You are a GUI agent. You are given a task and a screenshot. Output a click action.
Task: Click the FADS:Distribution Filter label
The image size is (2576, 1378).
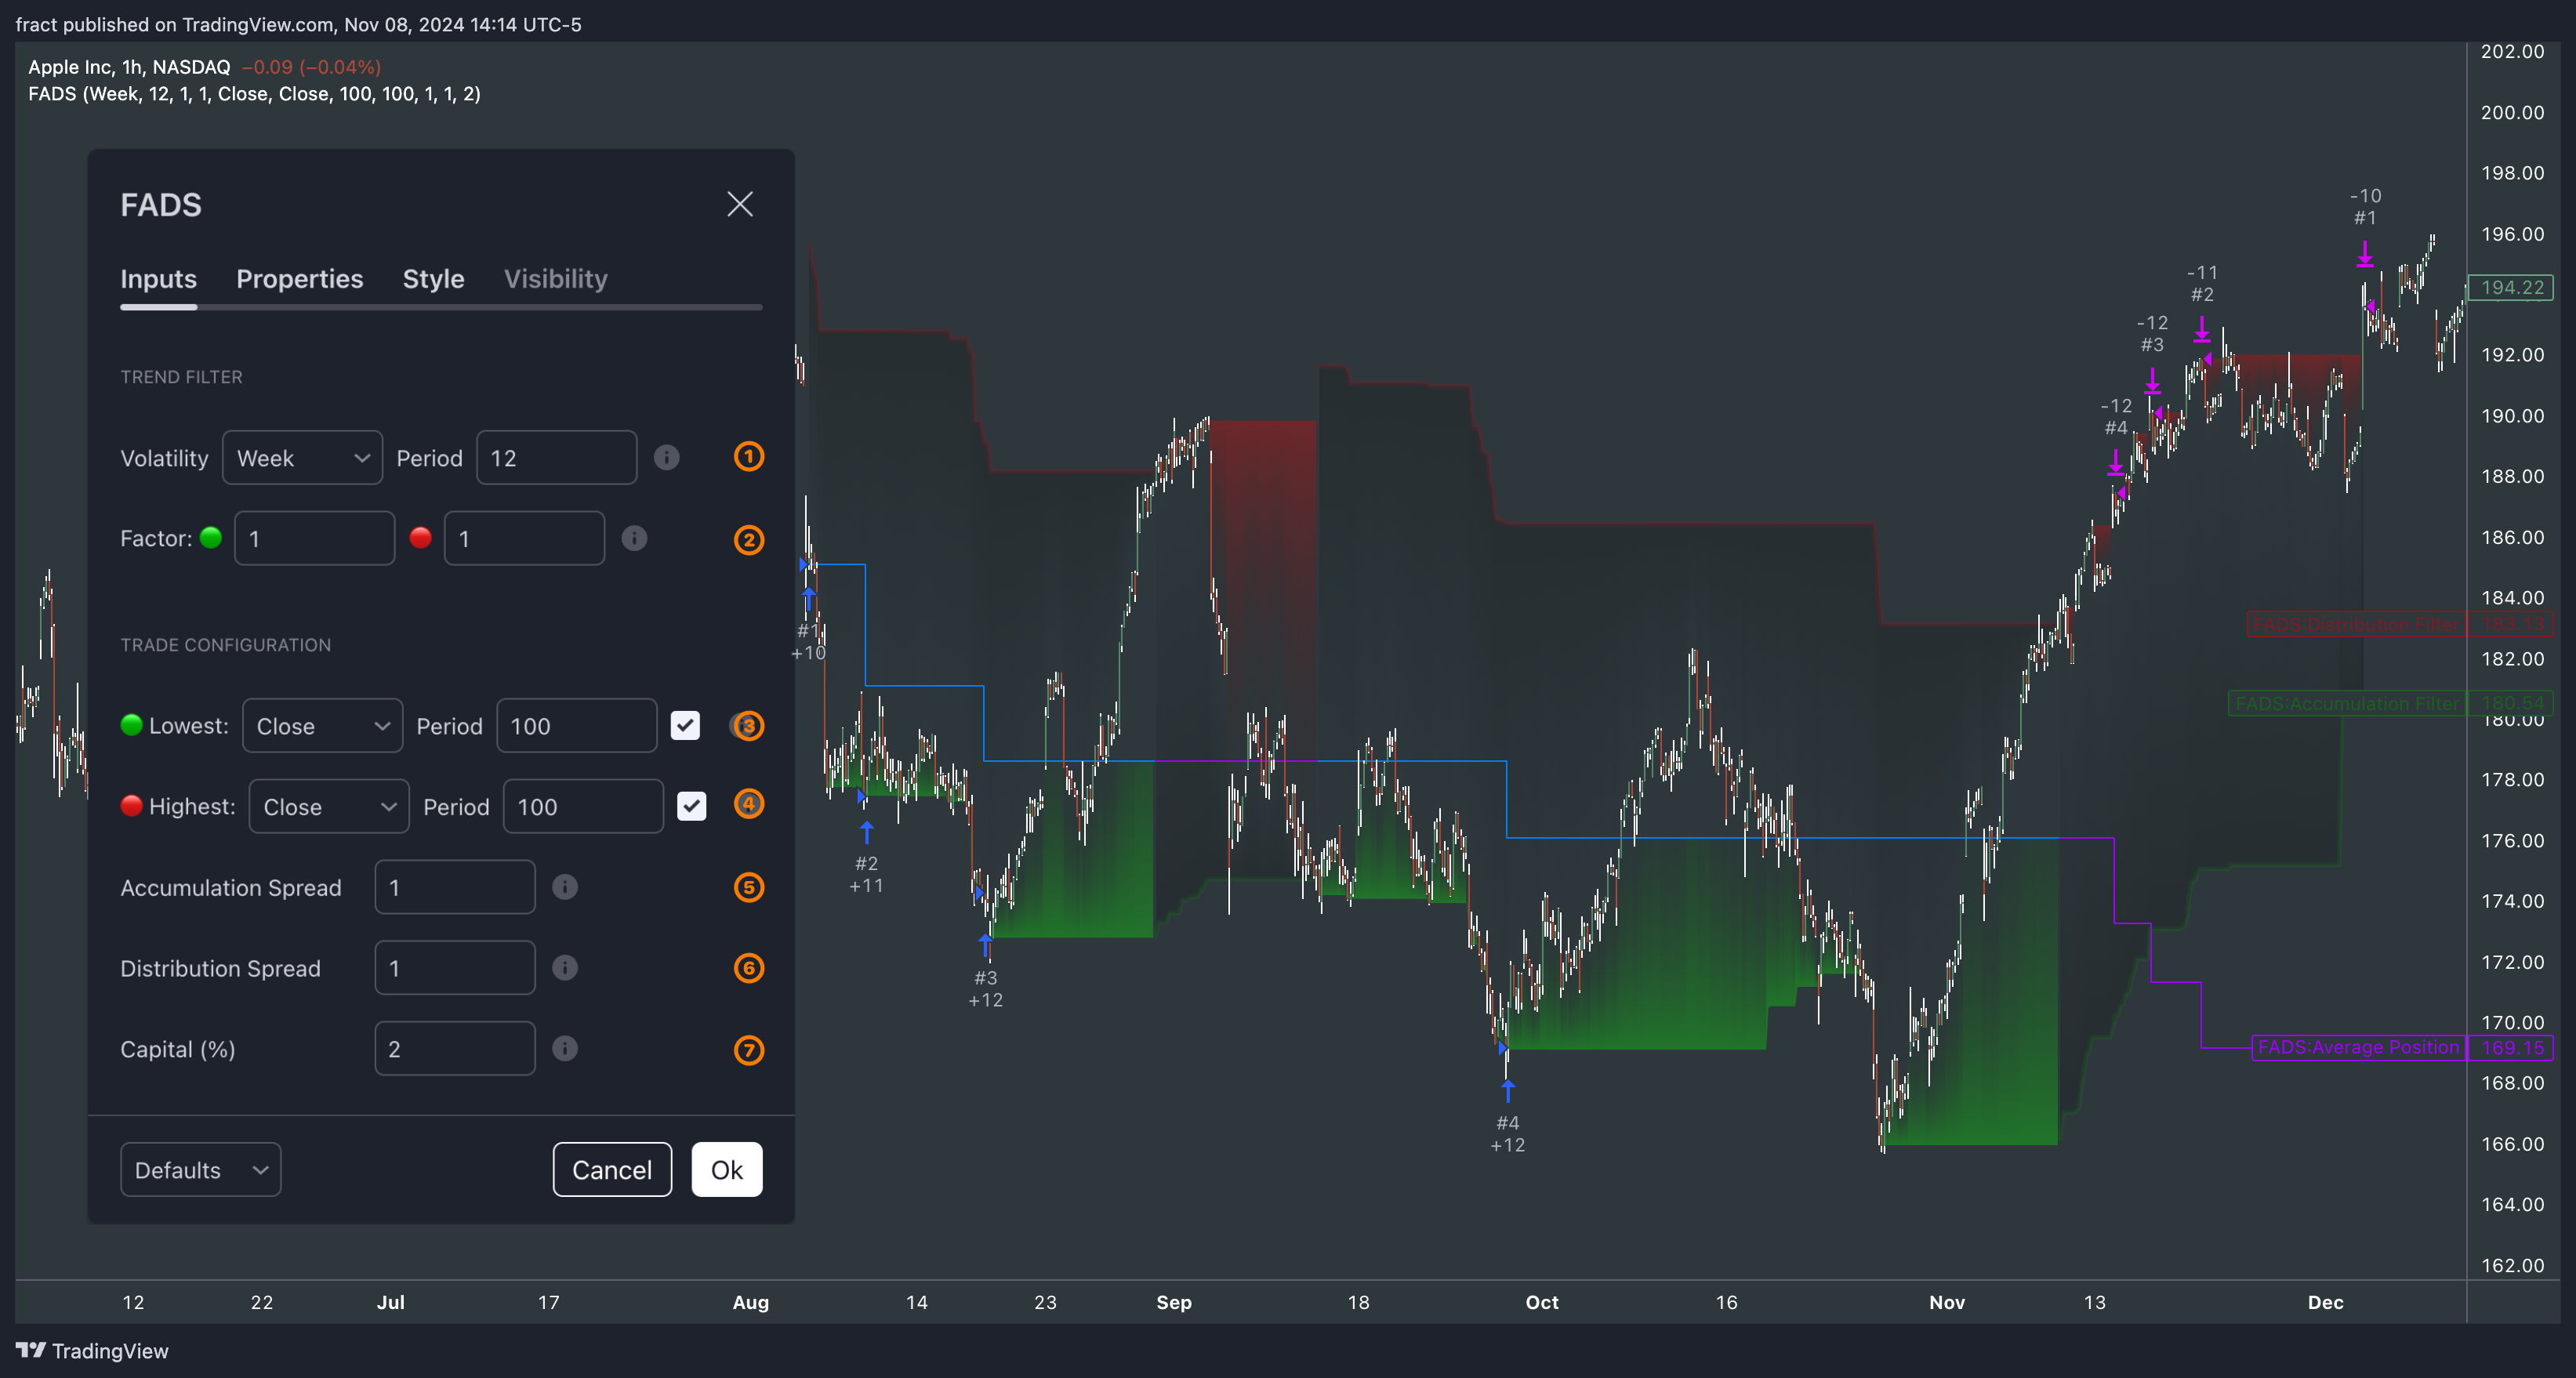pos(2355,625)
